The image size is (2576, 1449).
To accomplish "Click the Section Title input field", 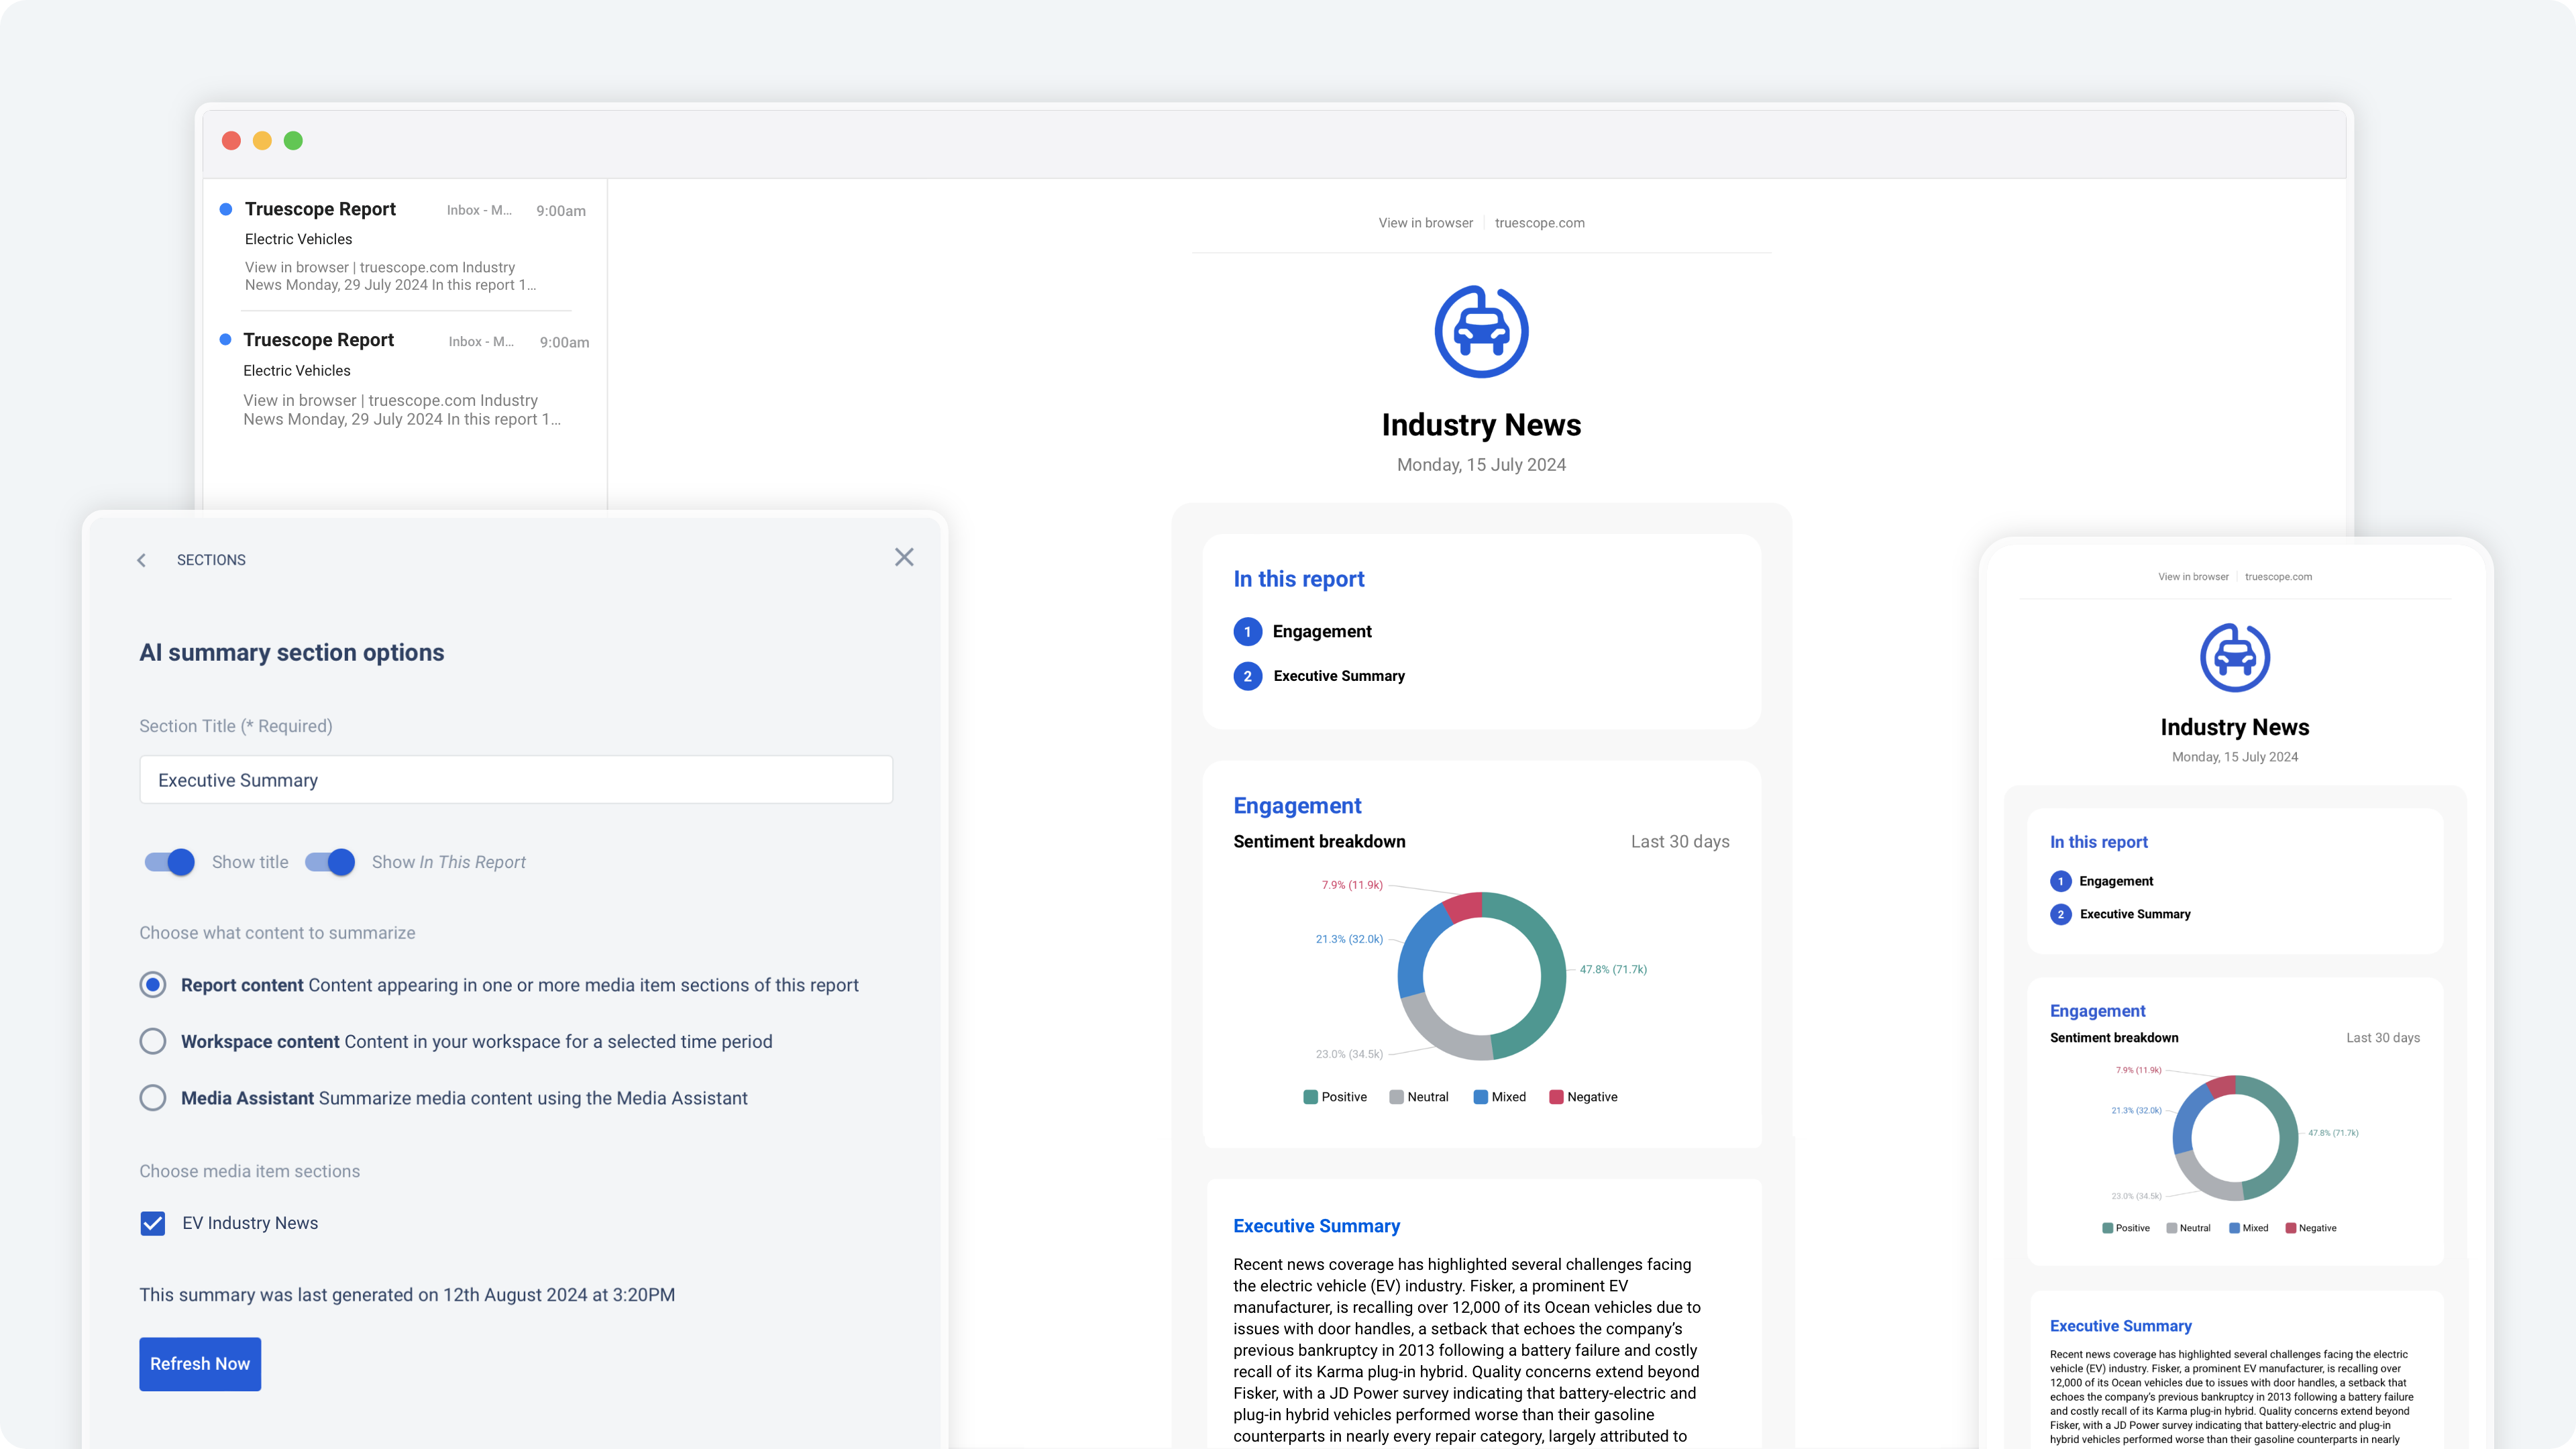I will 515,780.
